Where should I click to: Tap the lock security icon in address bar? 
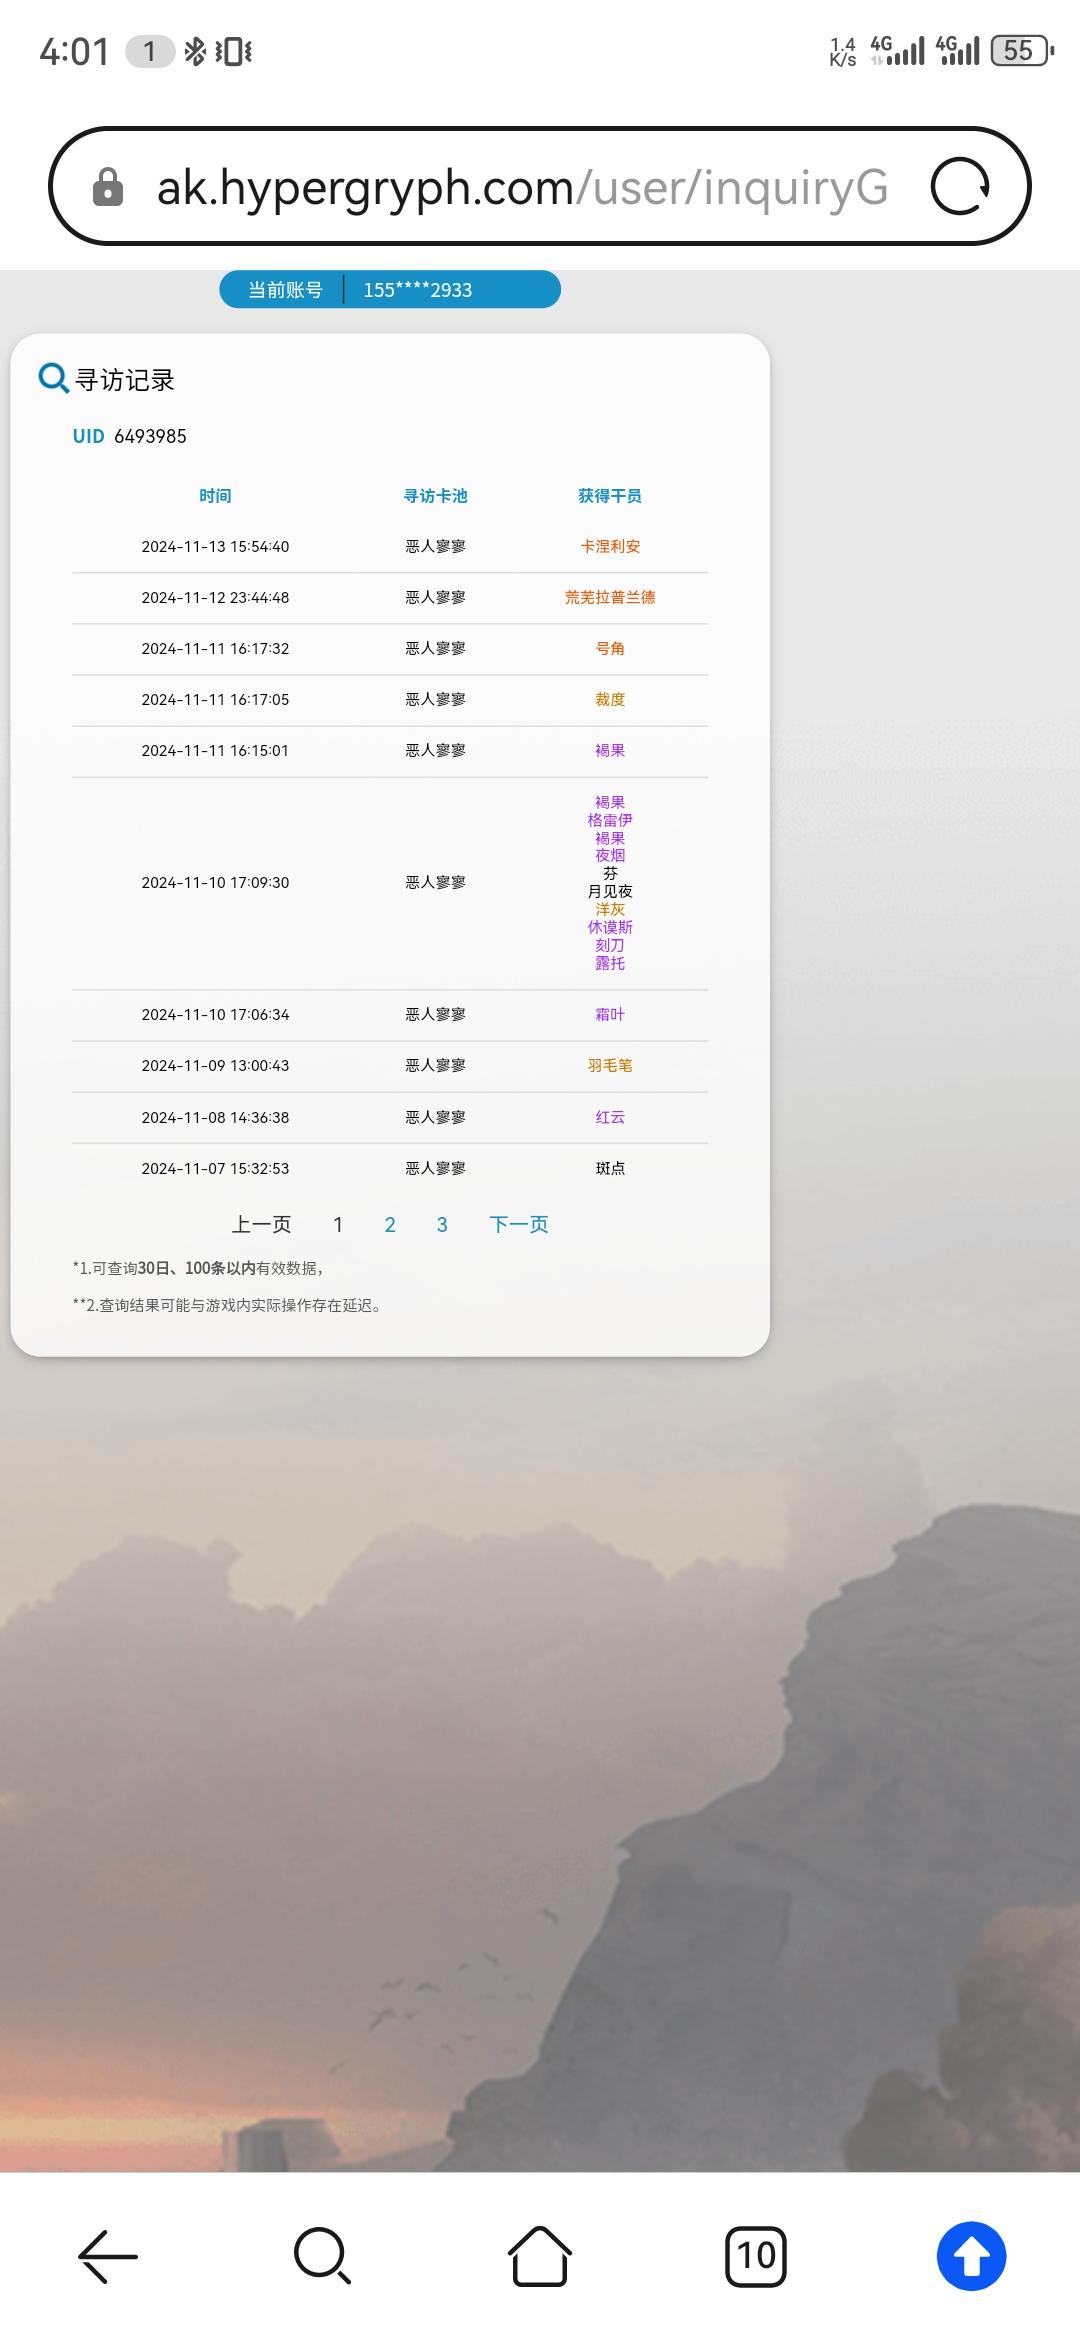pyautogui.click(x=108, y=187)
